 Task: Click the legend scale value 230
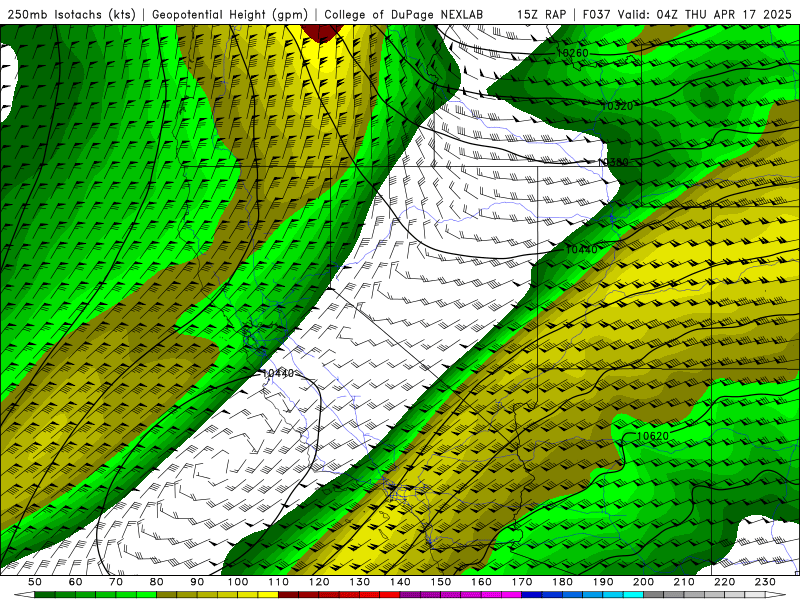[765, 582]
